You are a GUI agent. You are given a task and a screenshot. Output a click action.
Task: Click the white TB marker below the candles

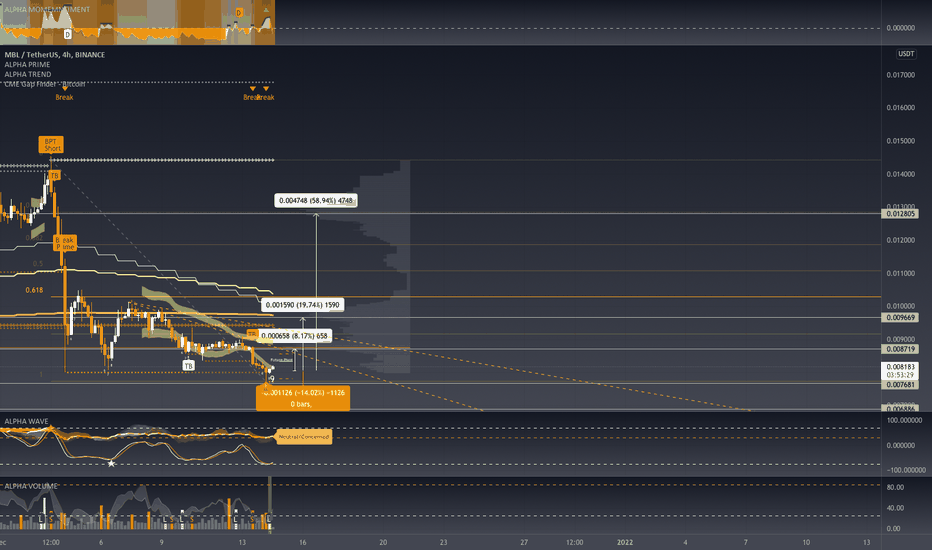point(188,366)
